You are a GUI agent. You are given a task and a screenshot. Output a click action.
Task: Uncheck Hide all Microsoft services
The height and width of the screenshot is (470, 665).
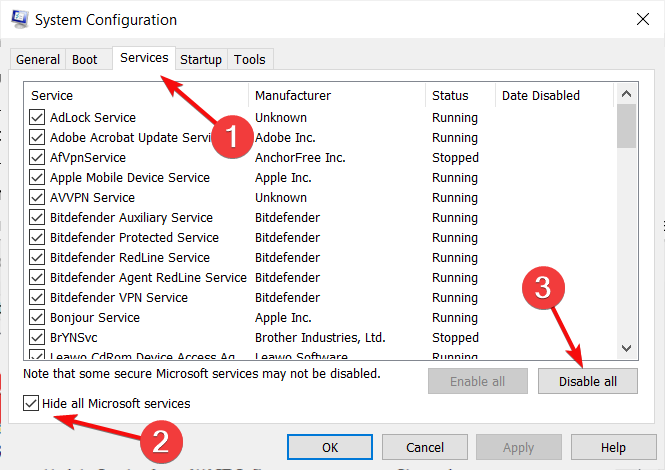click(x=31, y=404)
